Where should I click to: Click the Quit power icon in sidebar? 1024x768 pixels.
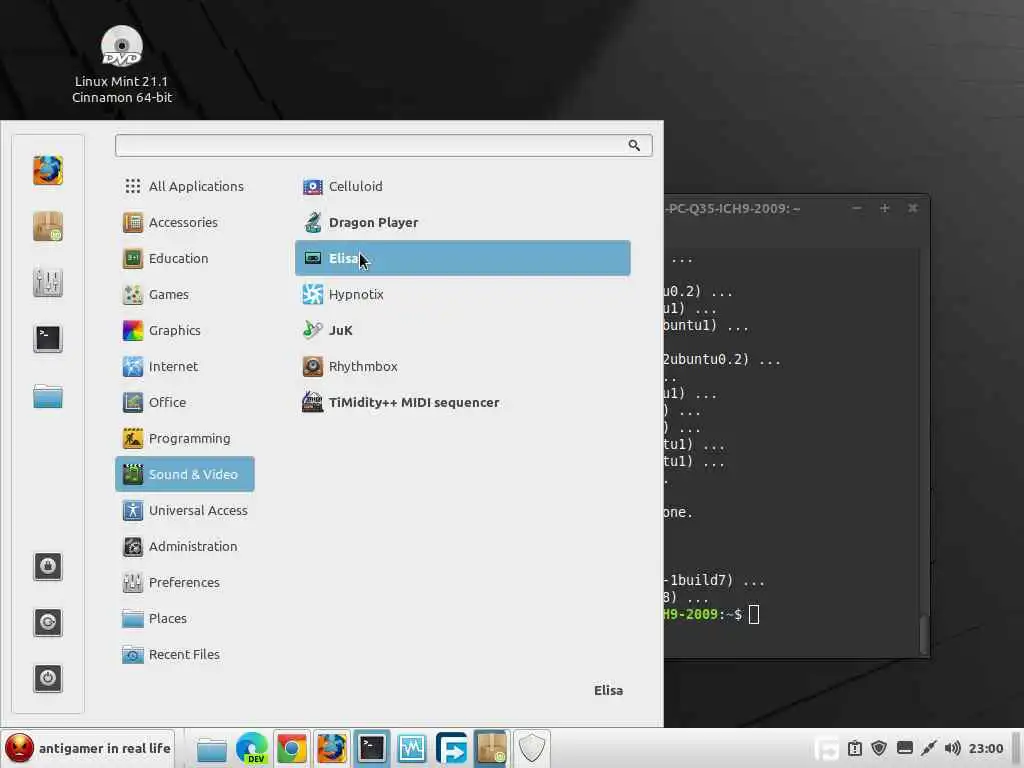[48, 678]
